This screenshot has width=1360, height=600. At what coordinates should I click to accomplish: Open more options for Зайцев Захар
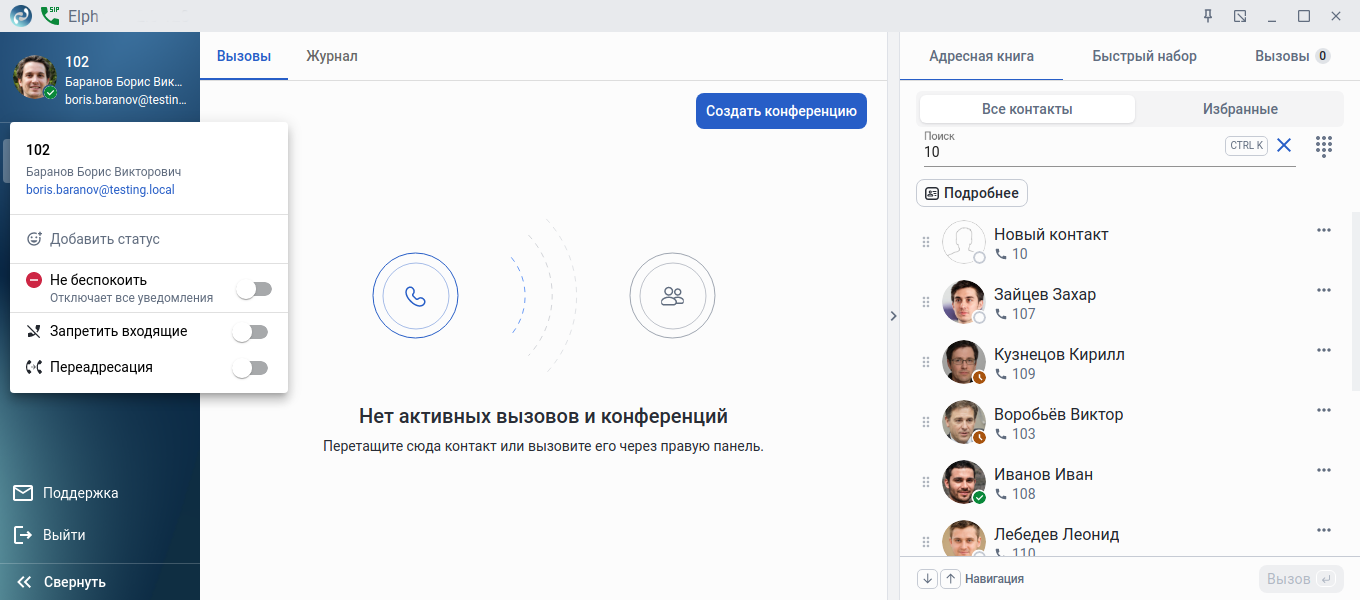click(x=1324, y=291)
